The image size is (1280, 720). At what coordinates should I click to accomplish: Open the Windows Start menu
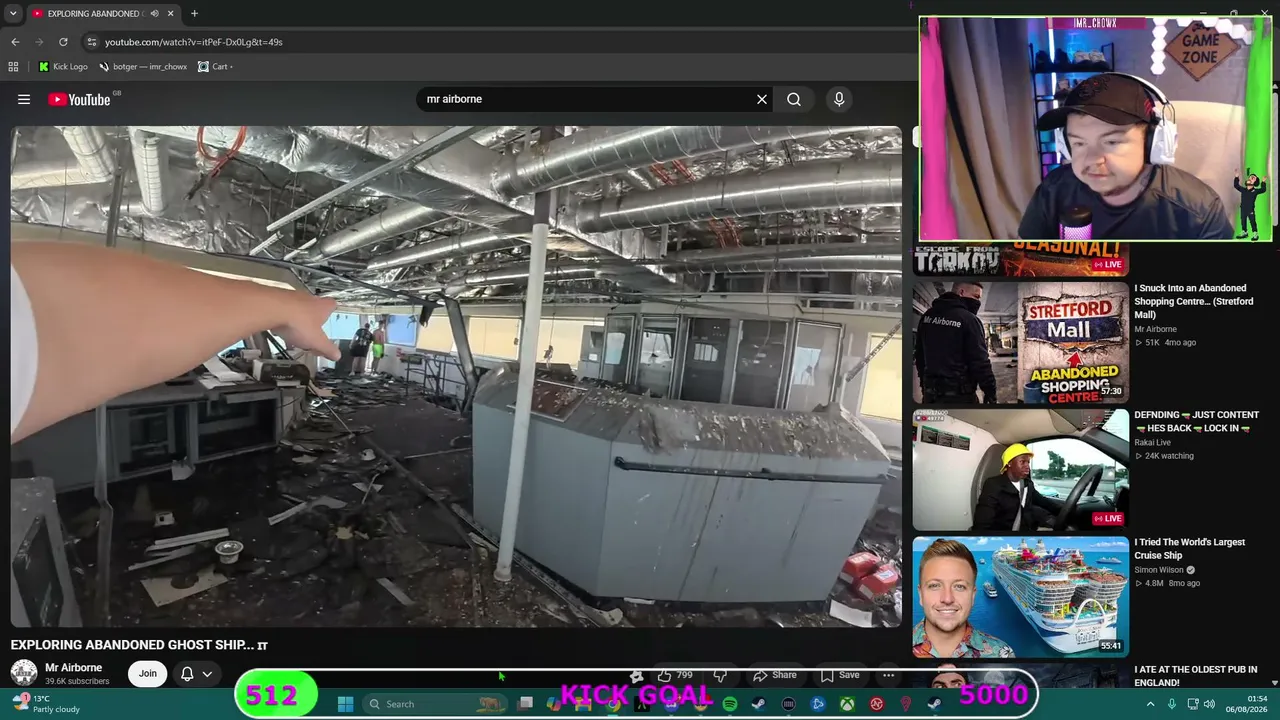click(345, 704)
